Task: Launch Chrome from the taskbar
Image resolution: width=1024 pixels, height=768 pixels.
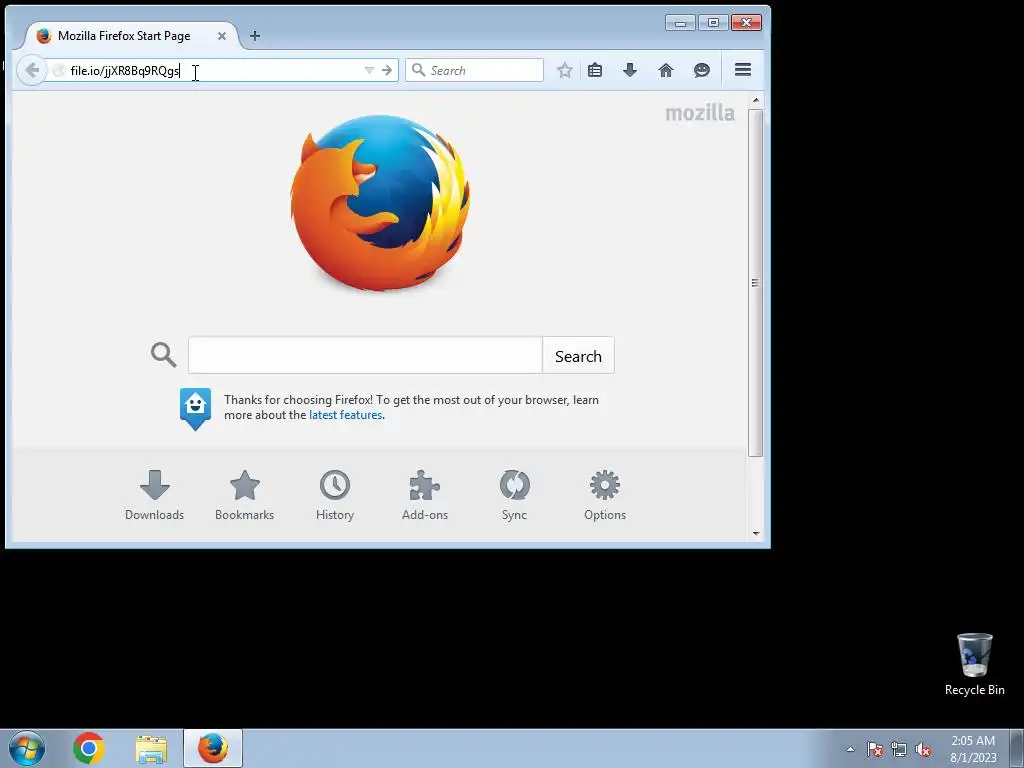Action: (x=89, y=748)
